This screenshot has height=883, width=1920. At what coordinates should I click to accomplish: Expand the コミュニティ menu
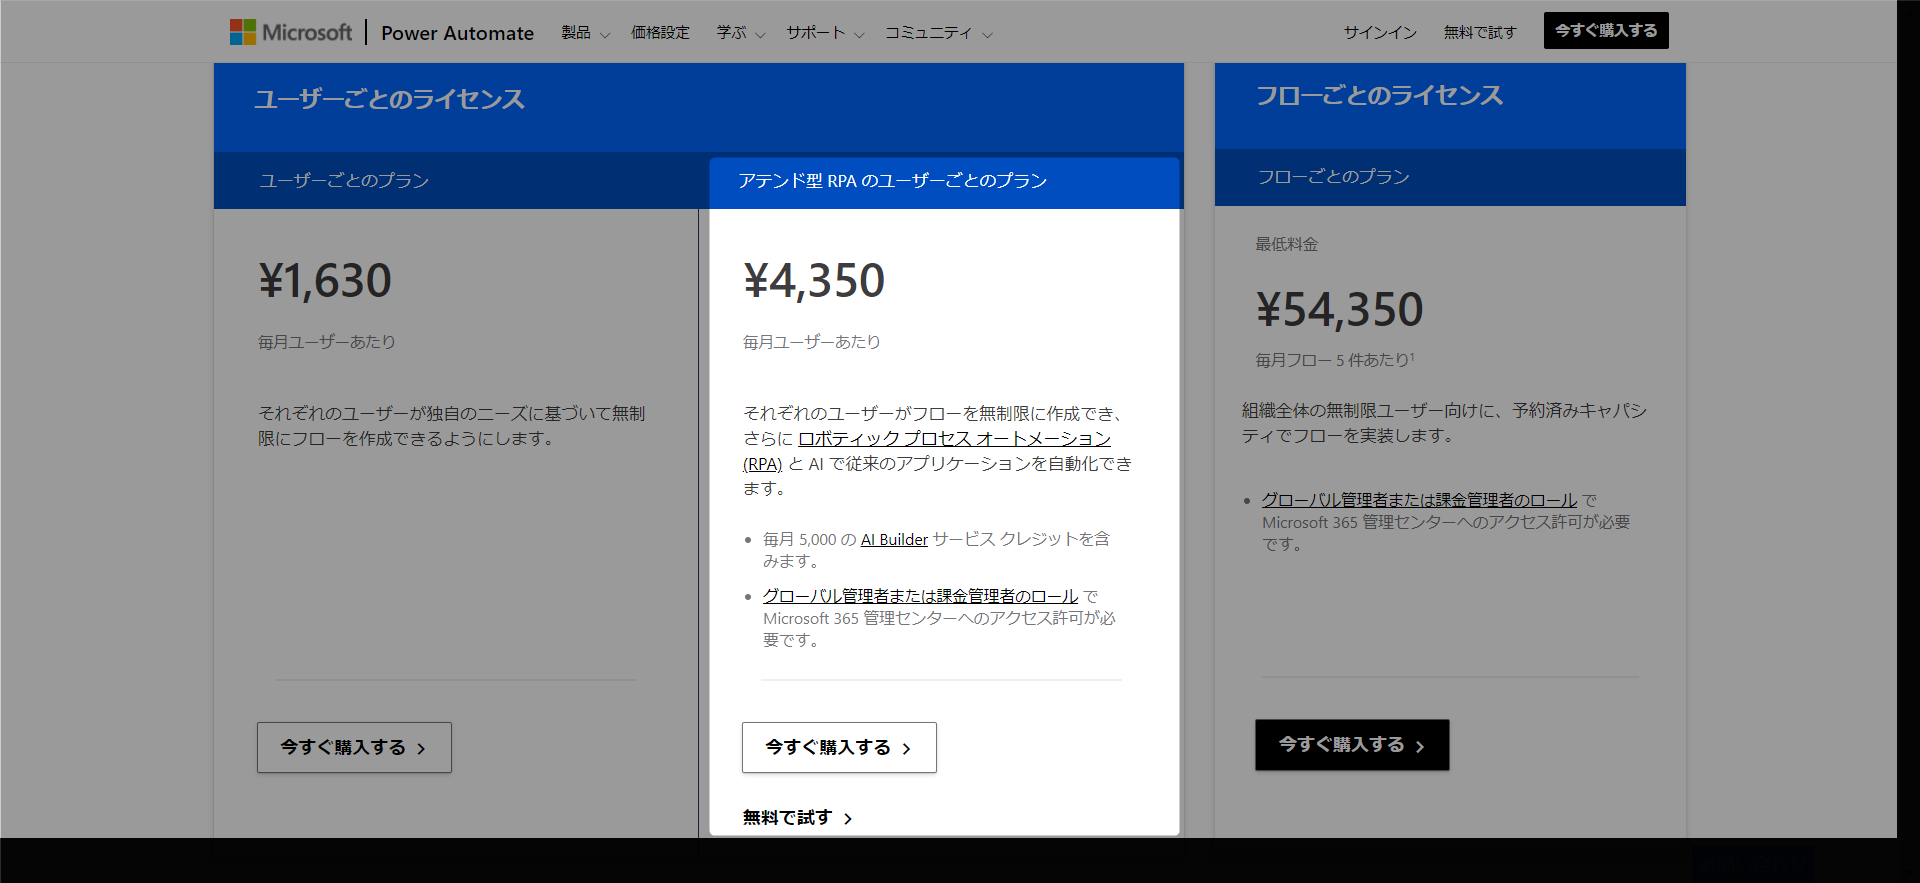point(938,33)
